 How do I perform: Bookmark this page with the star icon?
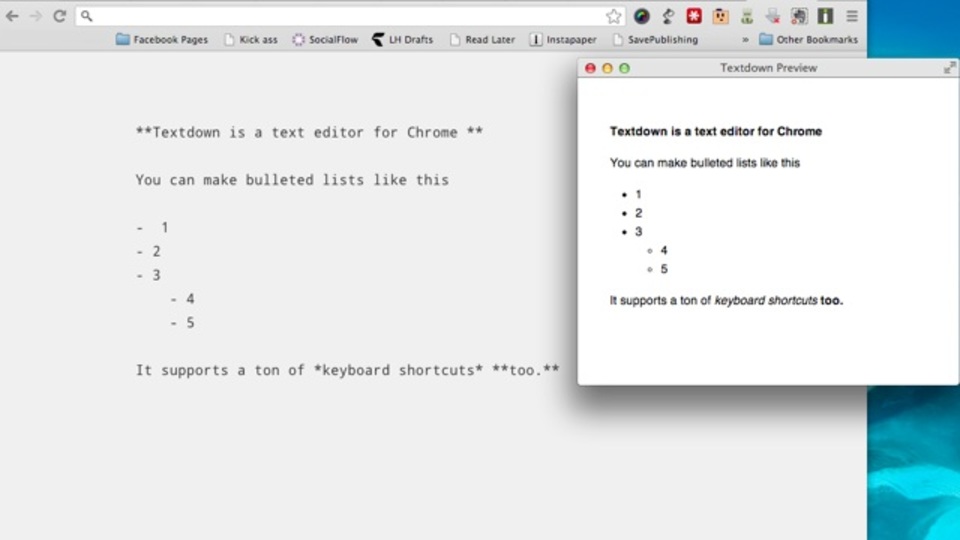pyautogui.click(x=613, y=17)
